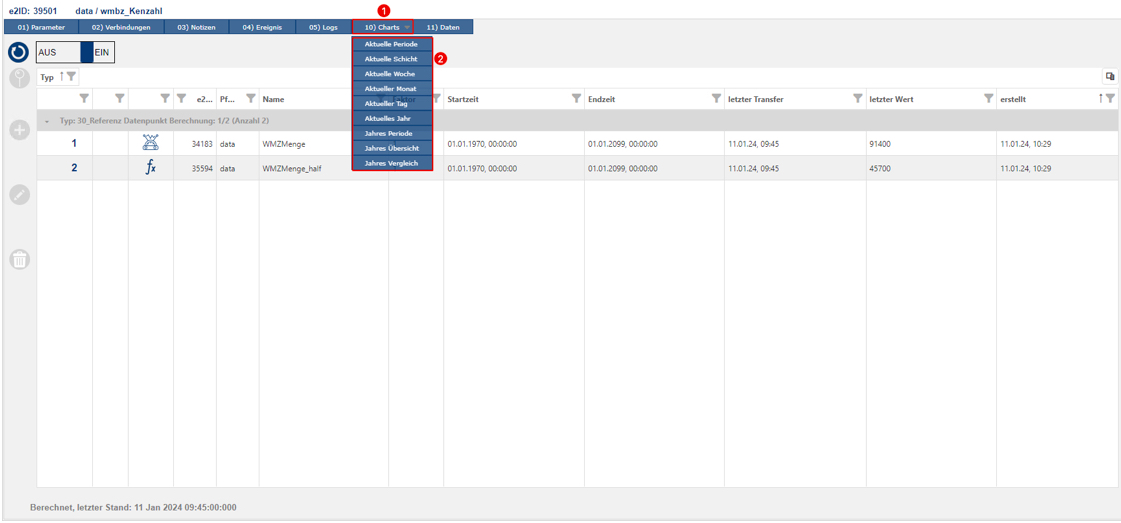Click the greyed-out pencil edit icon
This screenshot has height=523, width=1121.
point(19,195)
